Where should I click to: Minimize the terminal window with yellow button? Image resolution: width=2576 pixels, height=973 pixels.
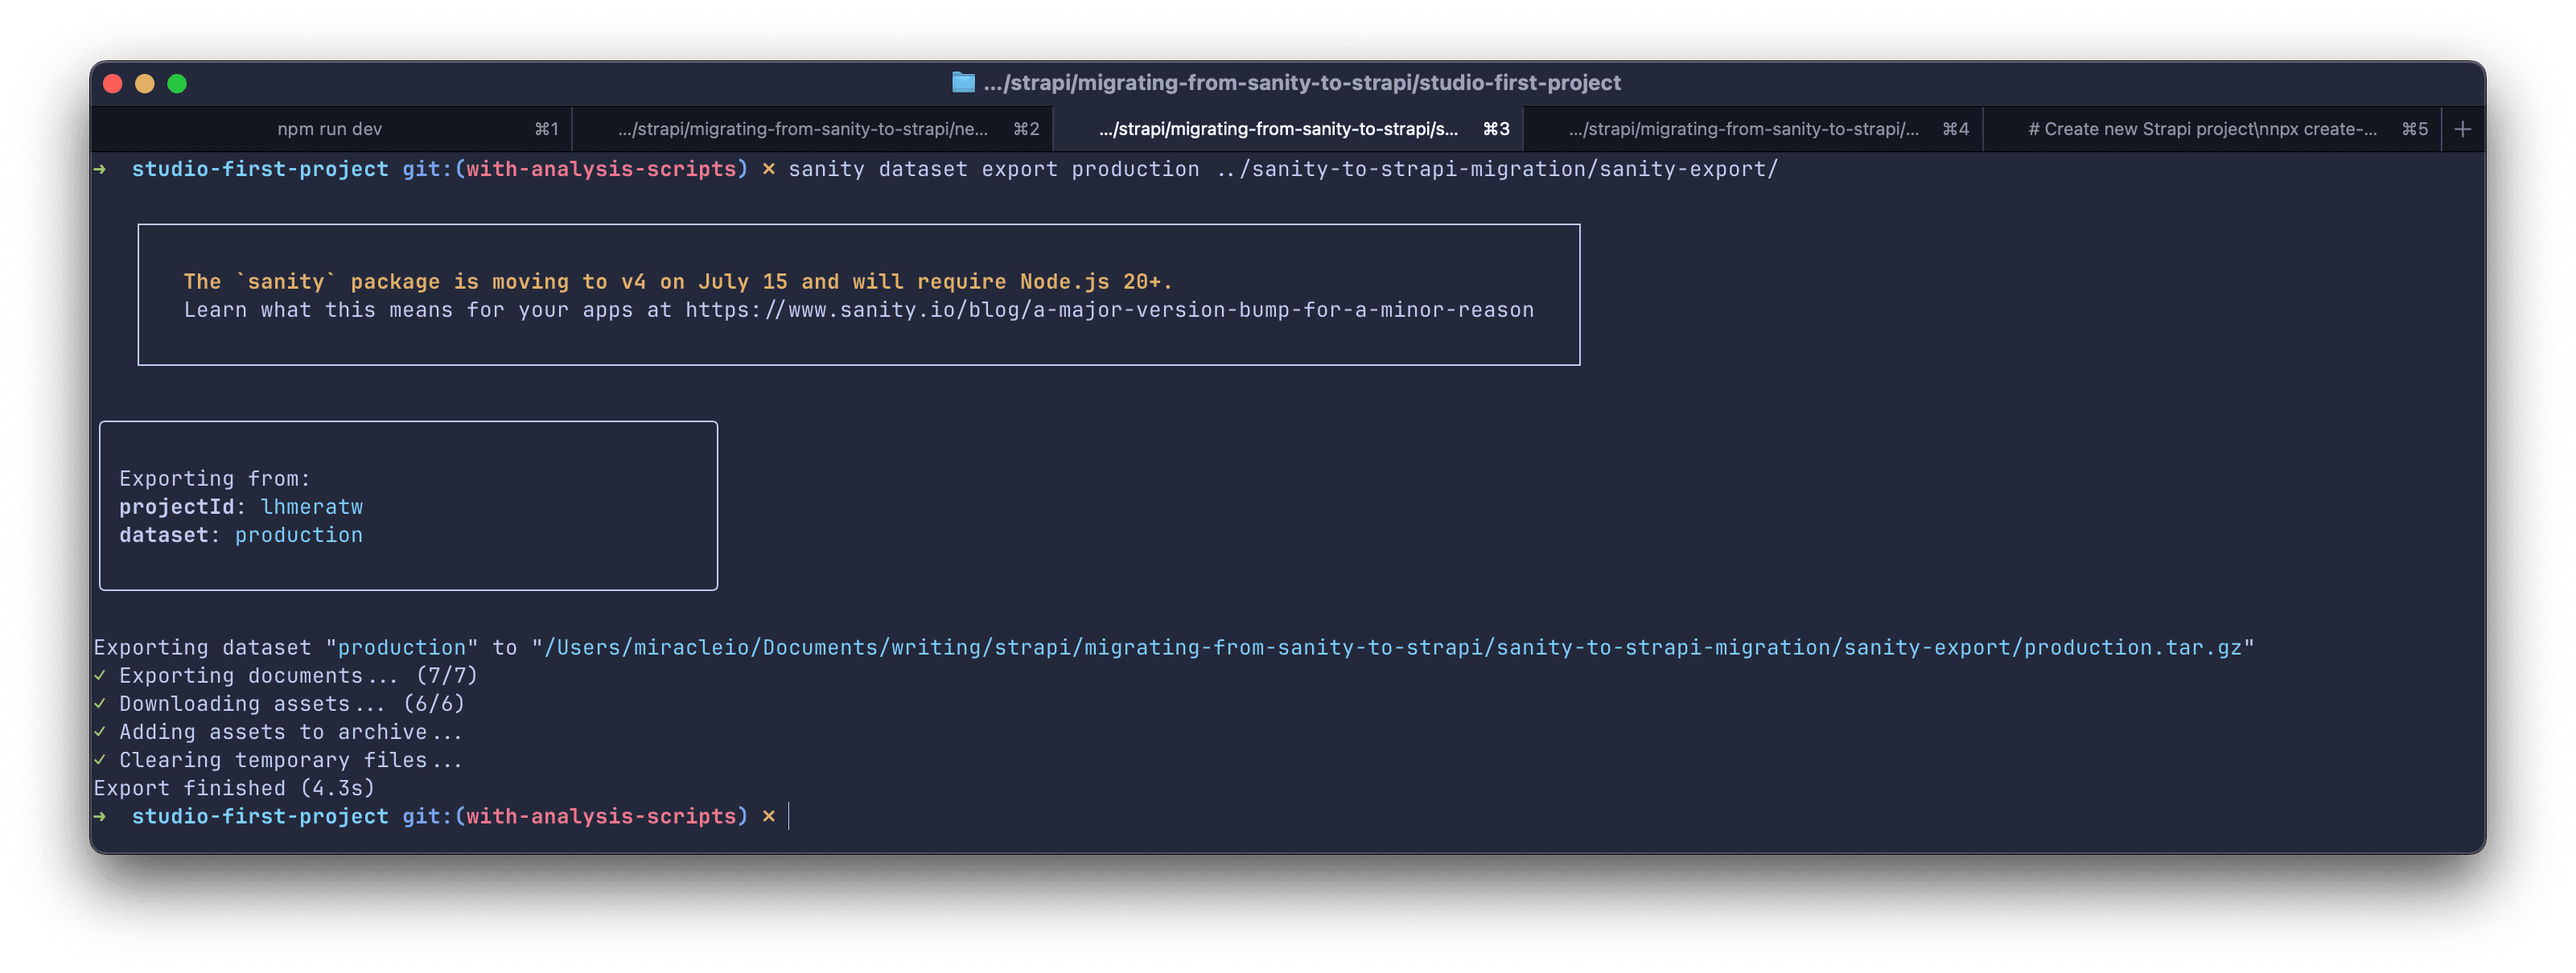click(x=145, y=84)
